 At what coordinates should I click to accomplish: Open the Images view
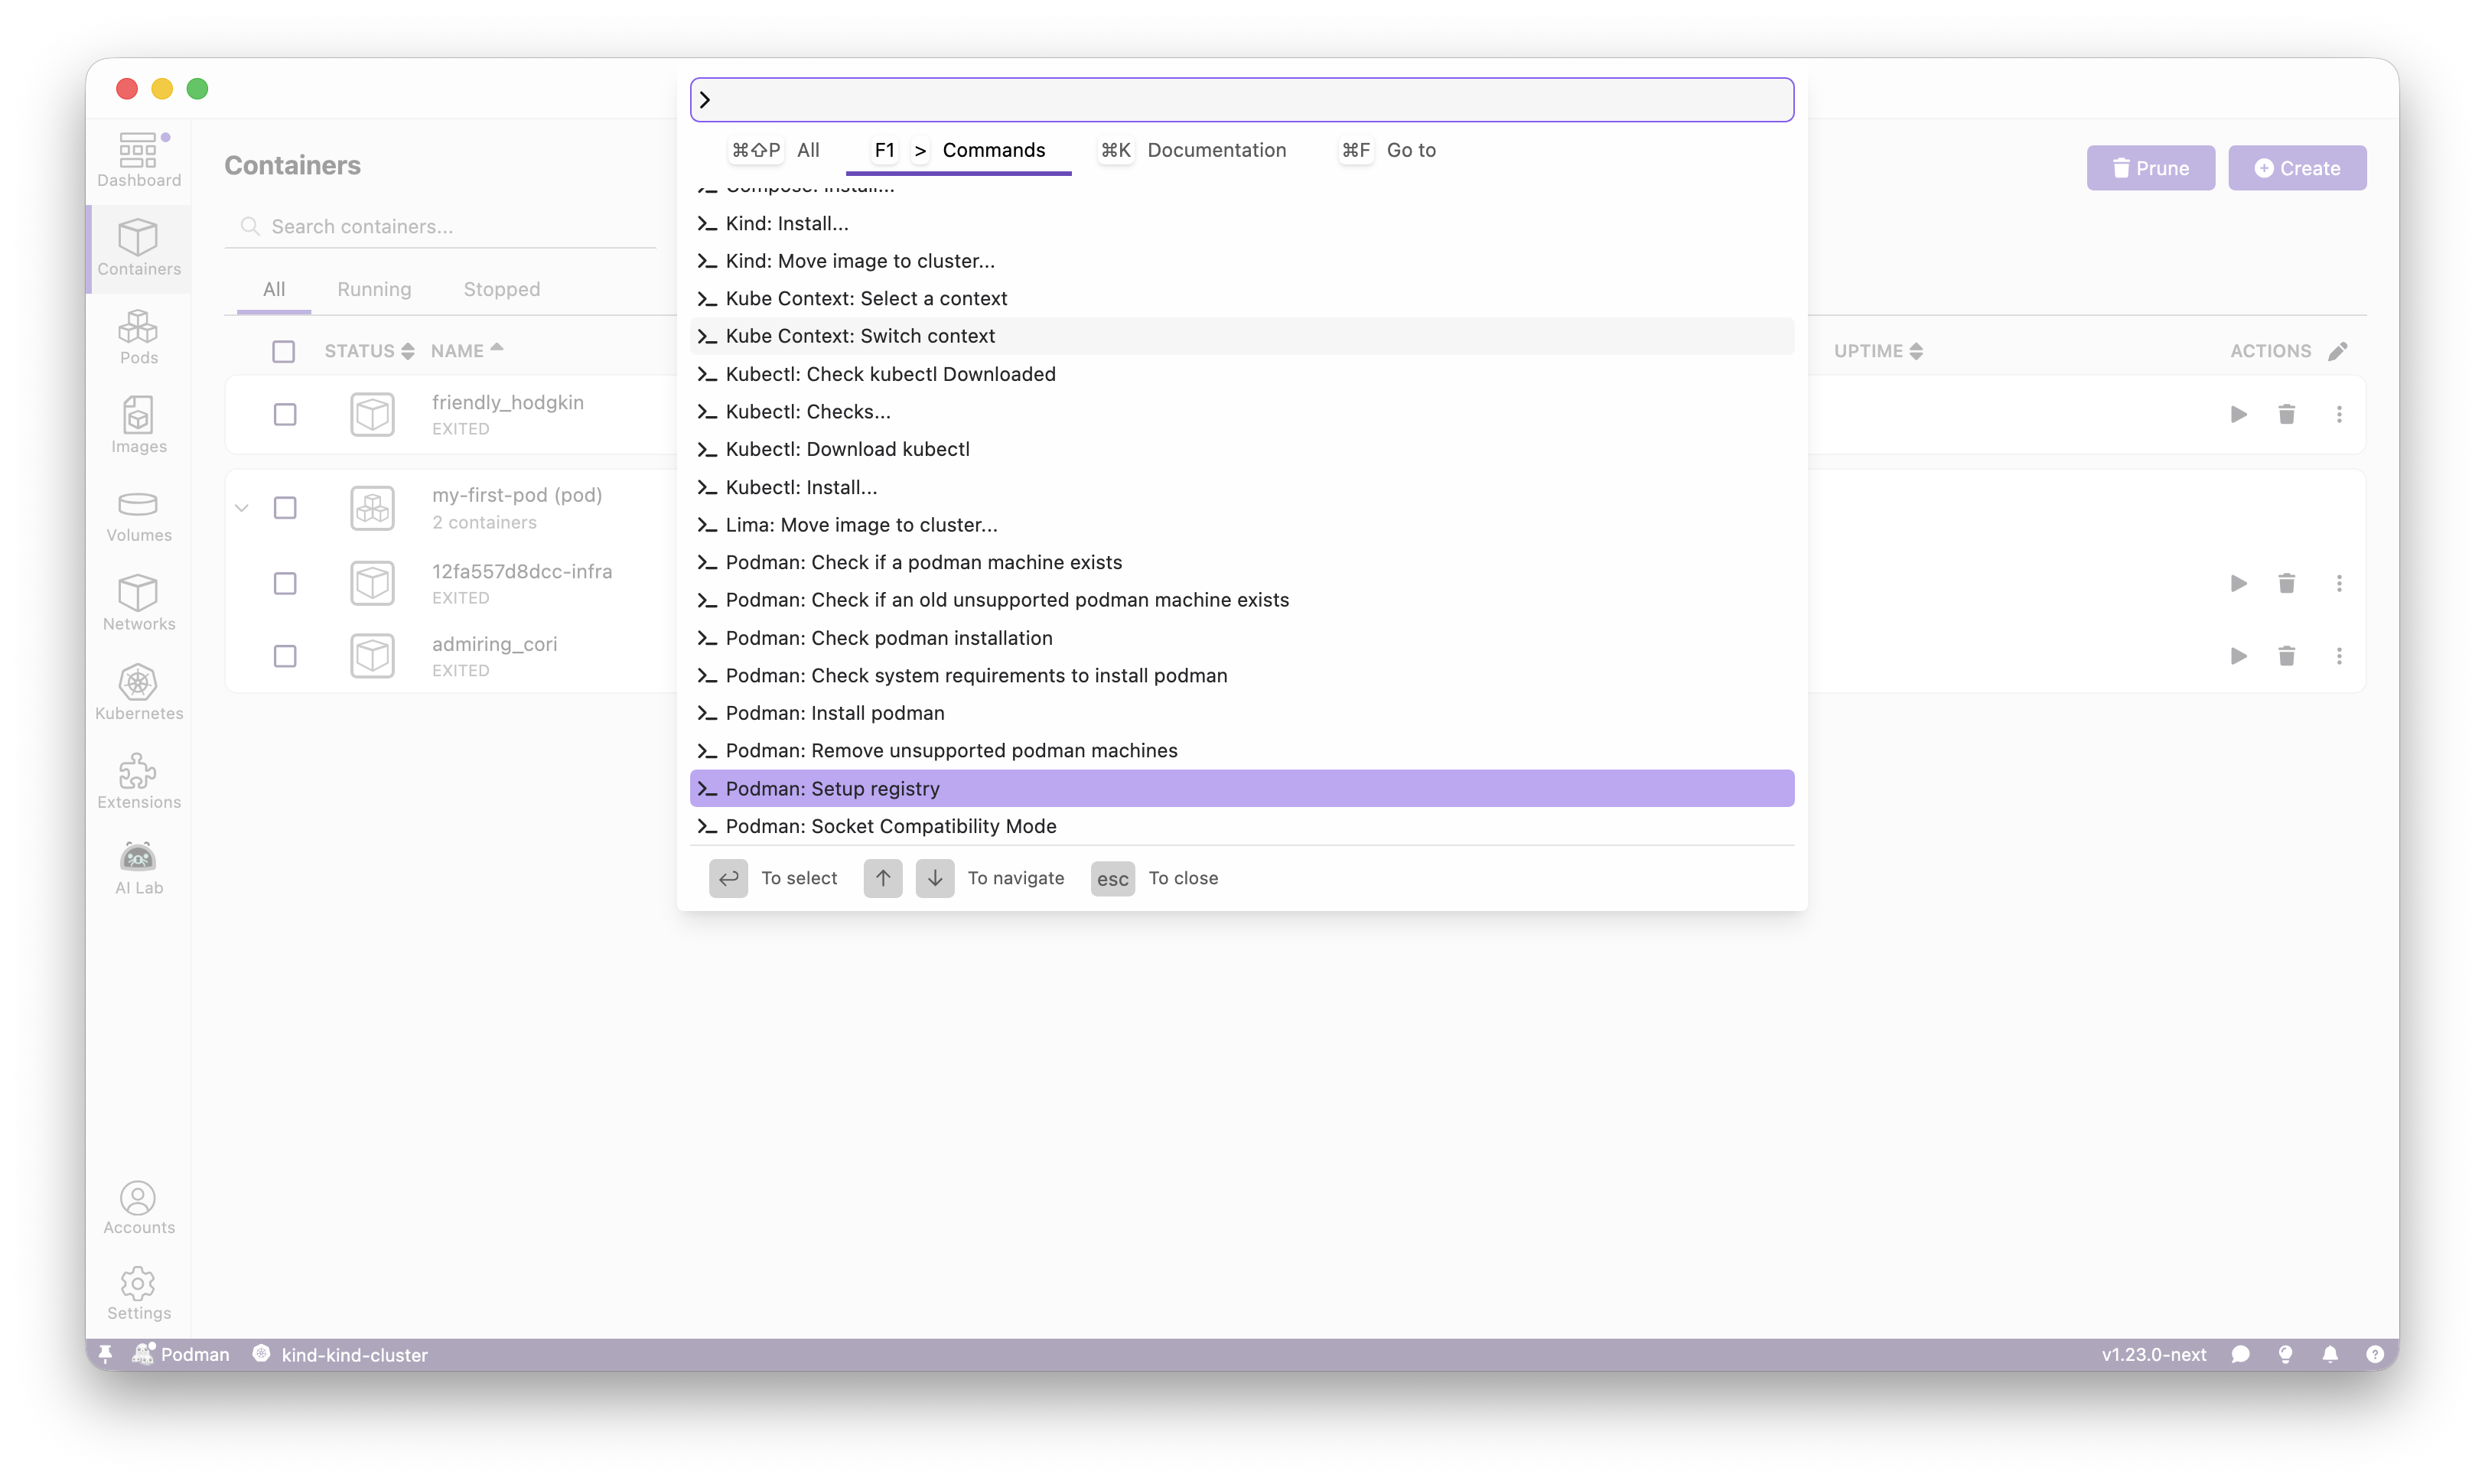click(x=138, y=424)
